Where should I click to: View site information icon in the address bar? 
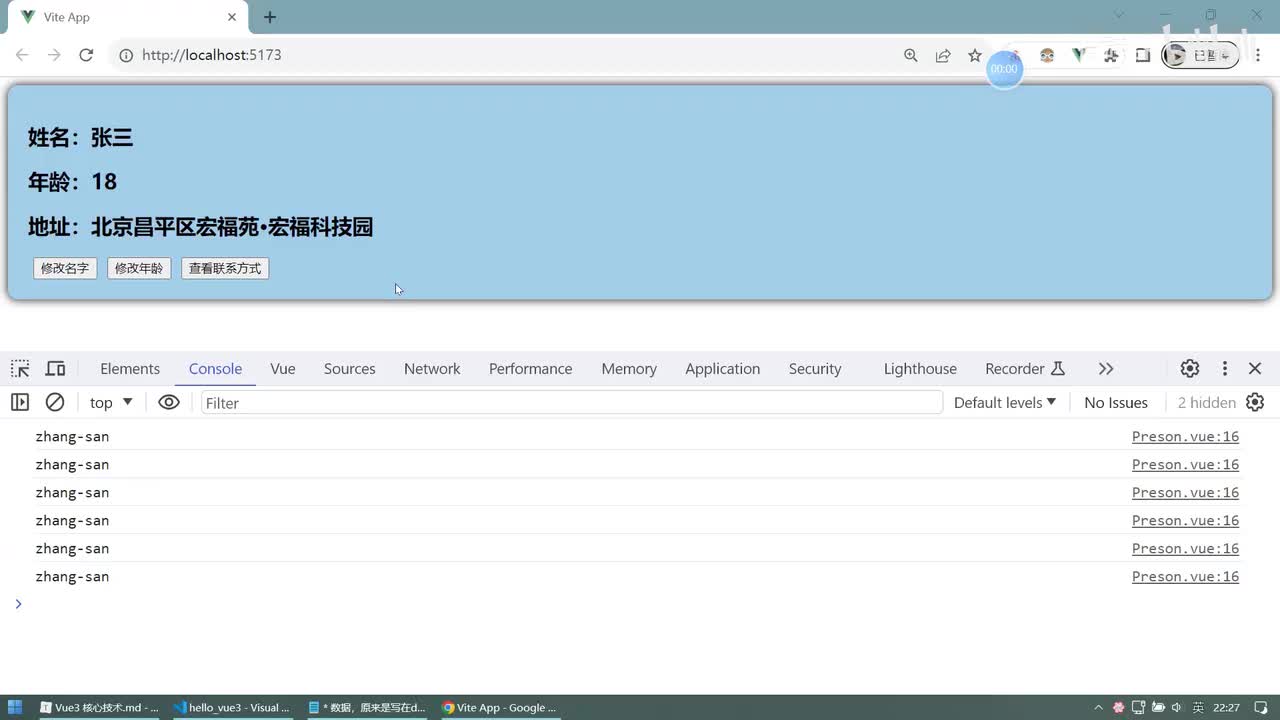point(126,55)
